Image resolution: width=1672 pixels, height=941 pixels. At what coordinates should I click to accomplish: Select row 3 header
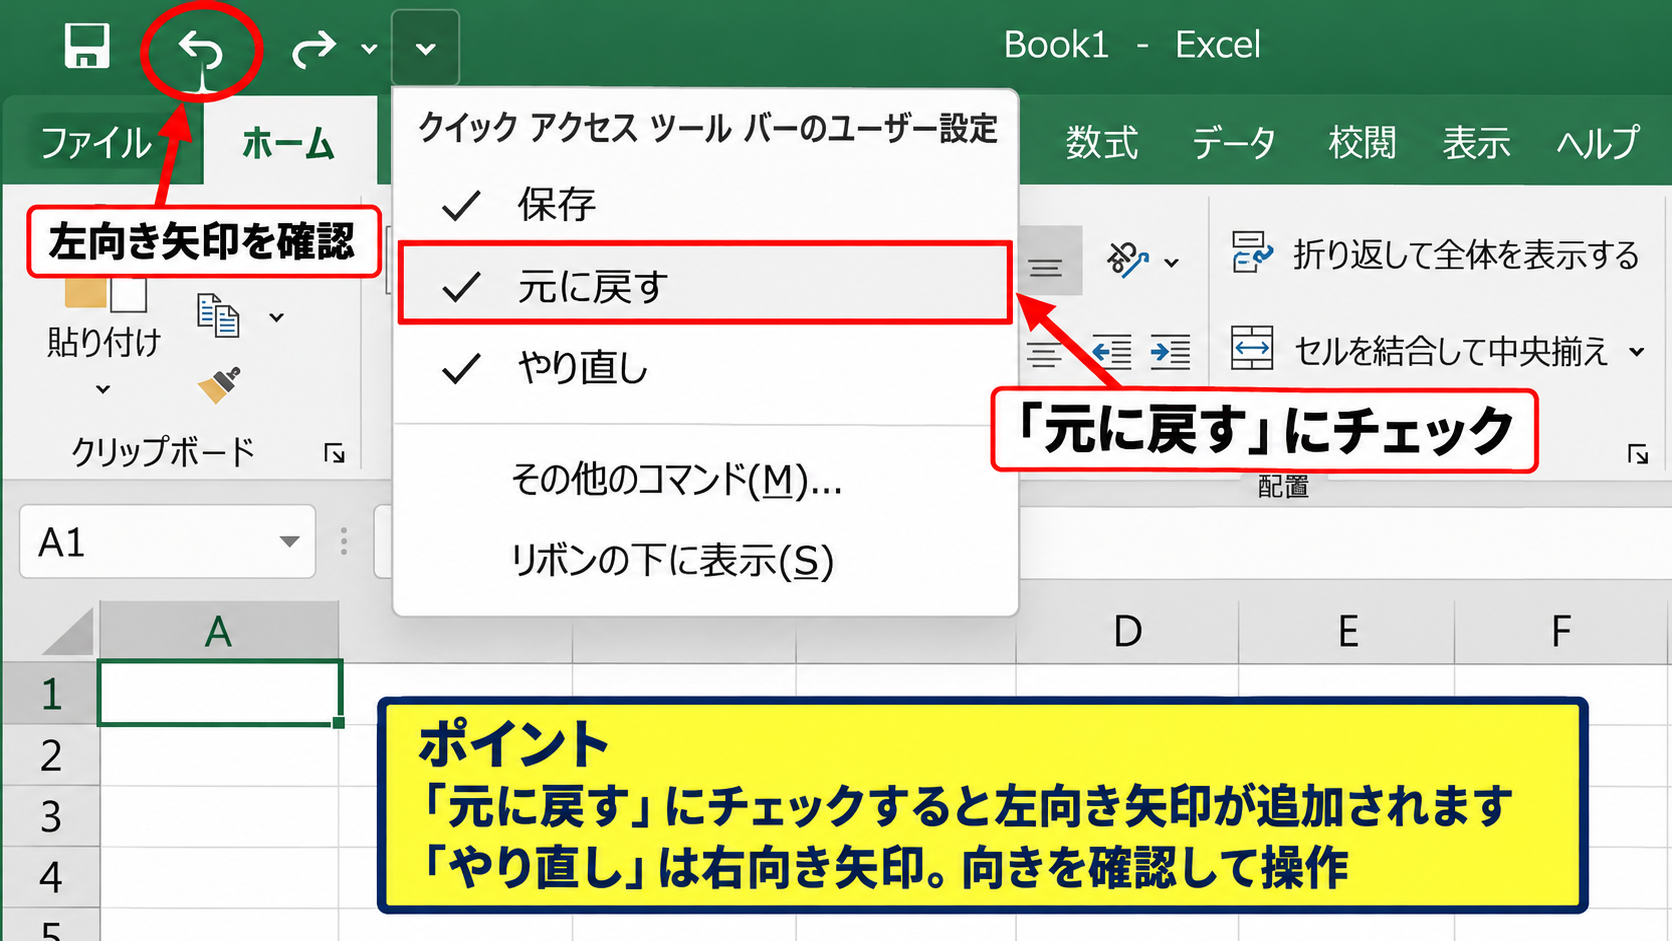point(50,816)
